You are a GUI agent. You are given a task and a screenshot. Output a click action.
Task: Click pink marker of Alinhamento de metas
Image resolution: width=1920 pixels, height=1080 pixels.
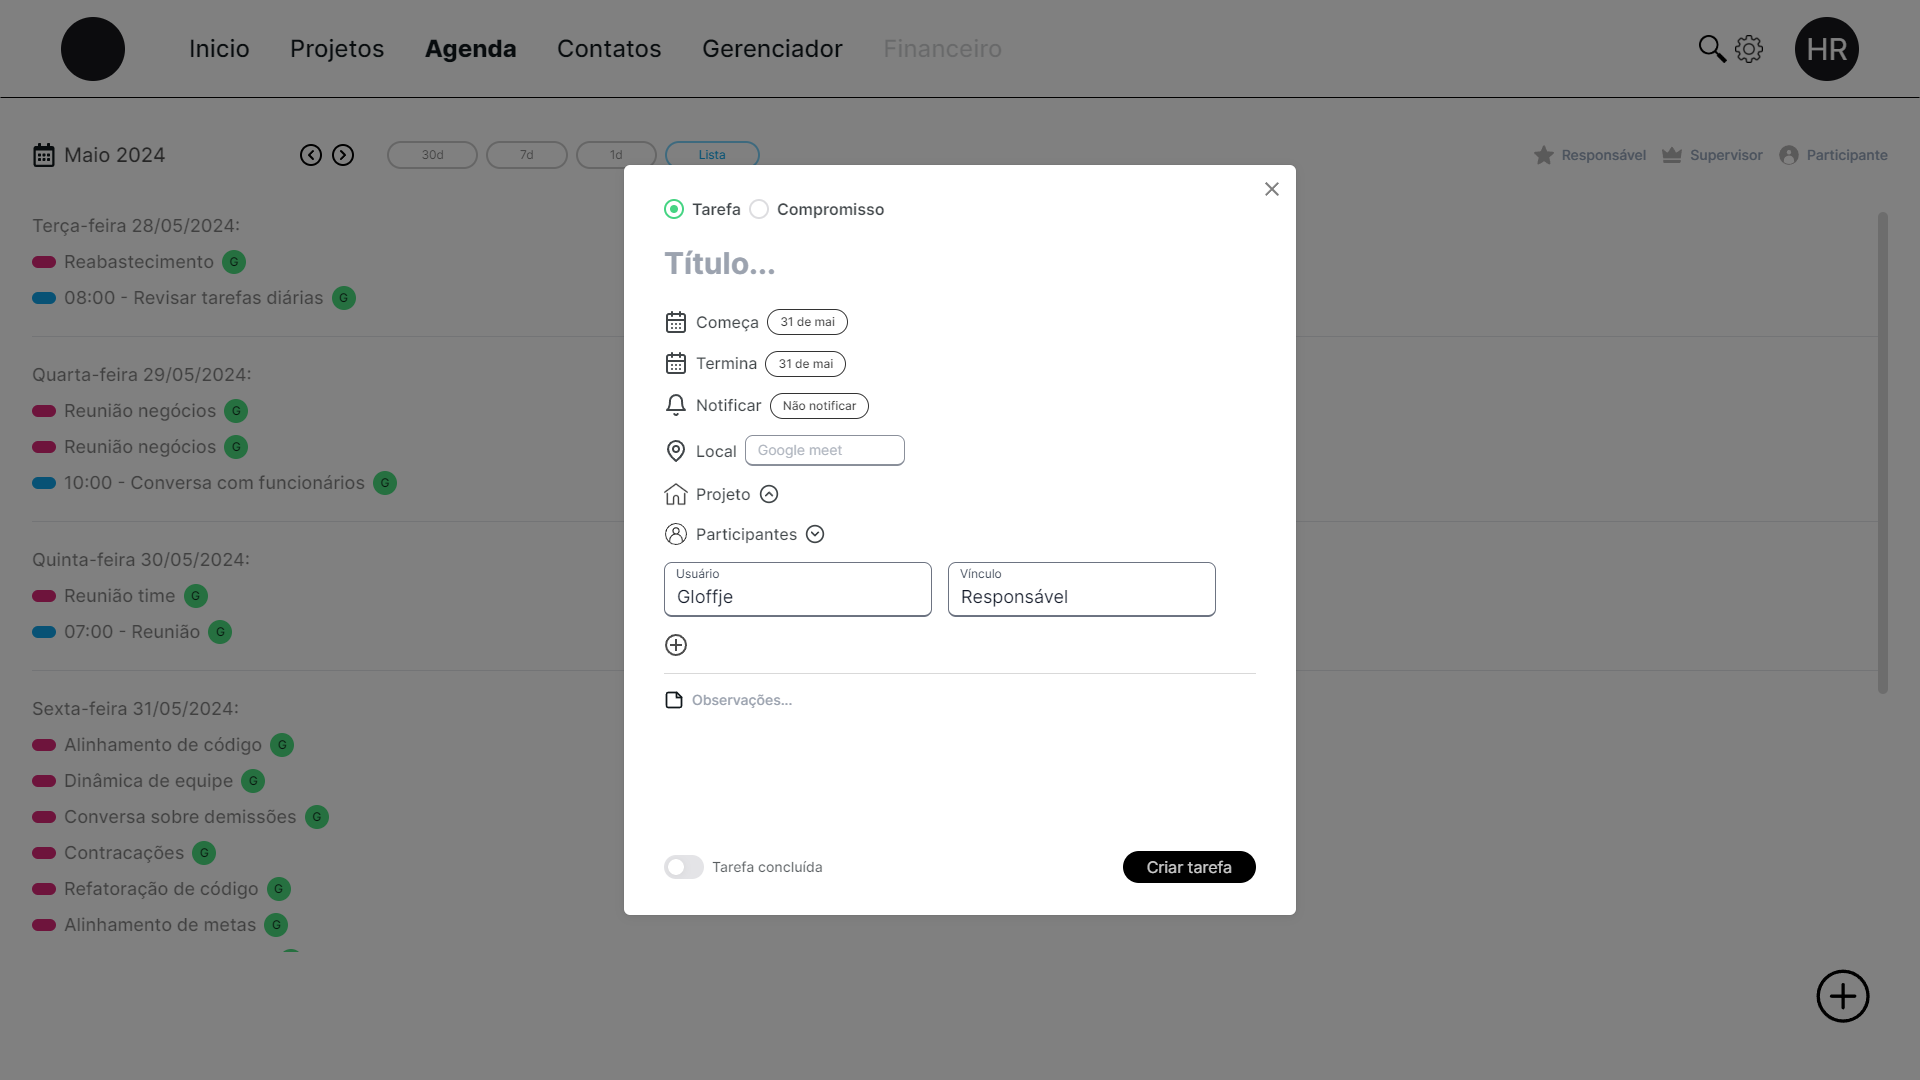[44, 925]
